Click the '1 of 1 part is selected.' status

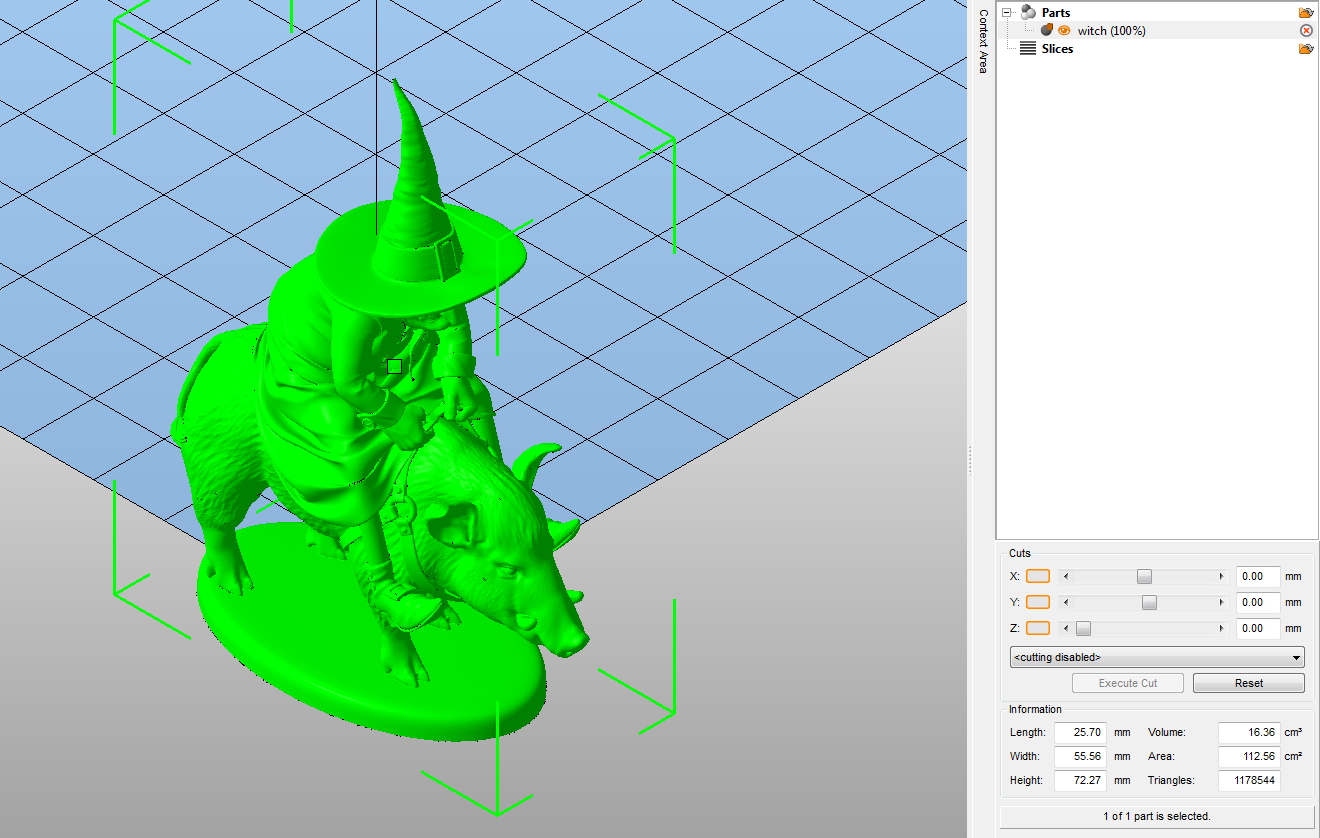pyautogui.click(x=1156, y=816)
